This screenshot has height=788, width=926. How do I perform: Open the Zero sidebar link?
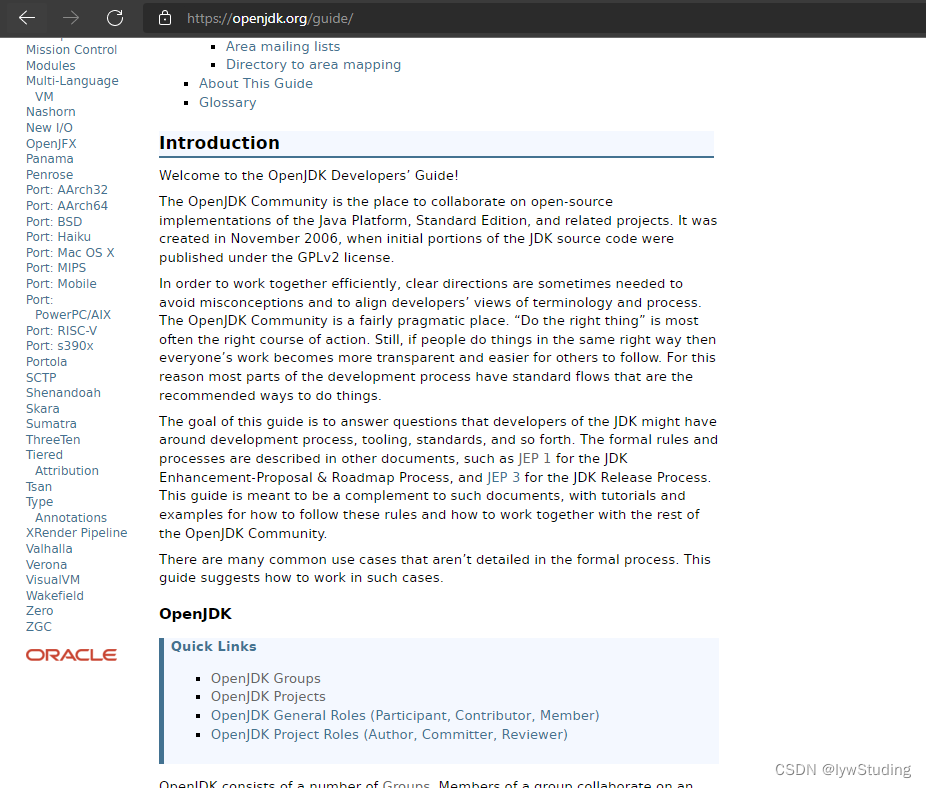pos(40,611)
